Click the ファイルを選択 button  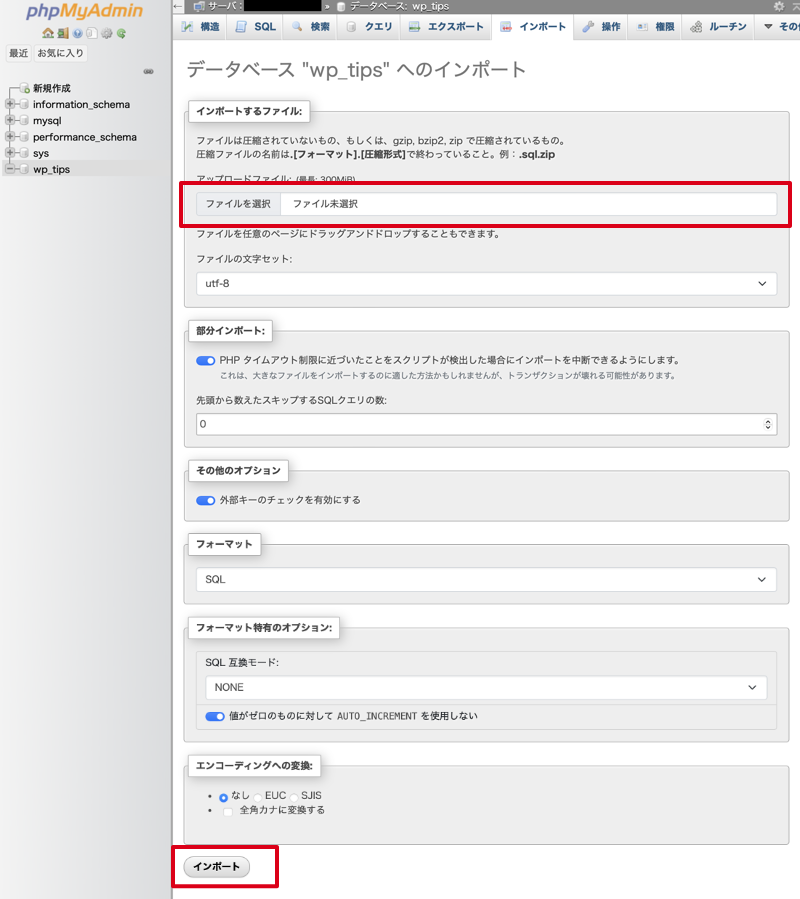(x=239, y=204)
